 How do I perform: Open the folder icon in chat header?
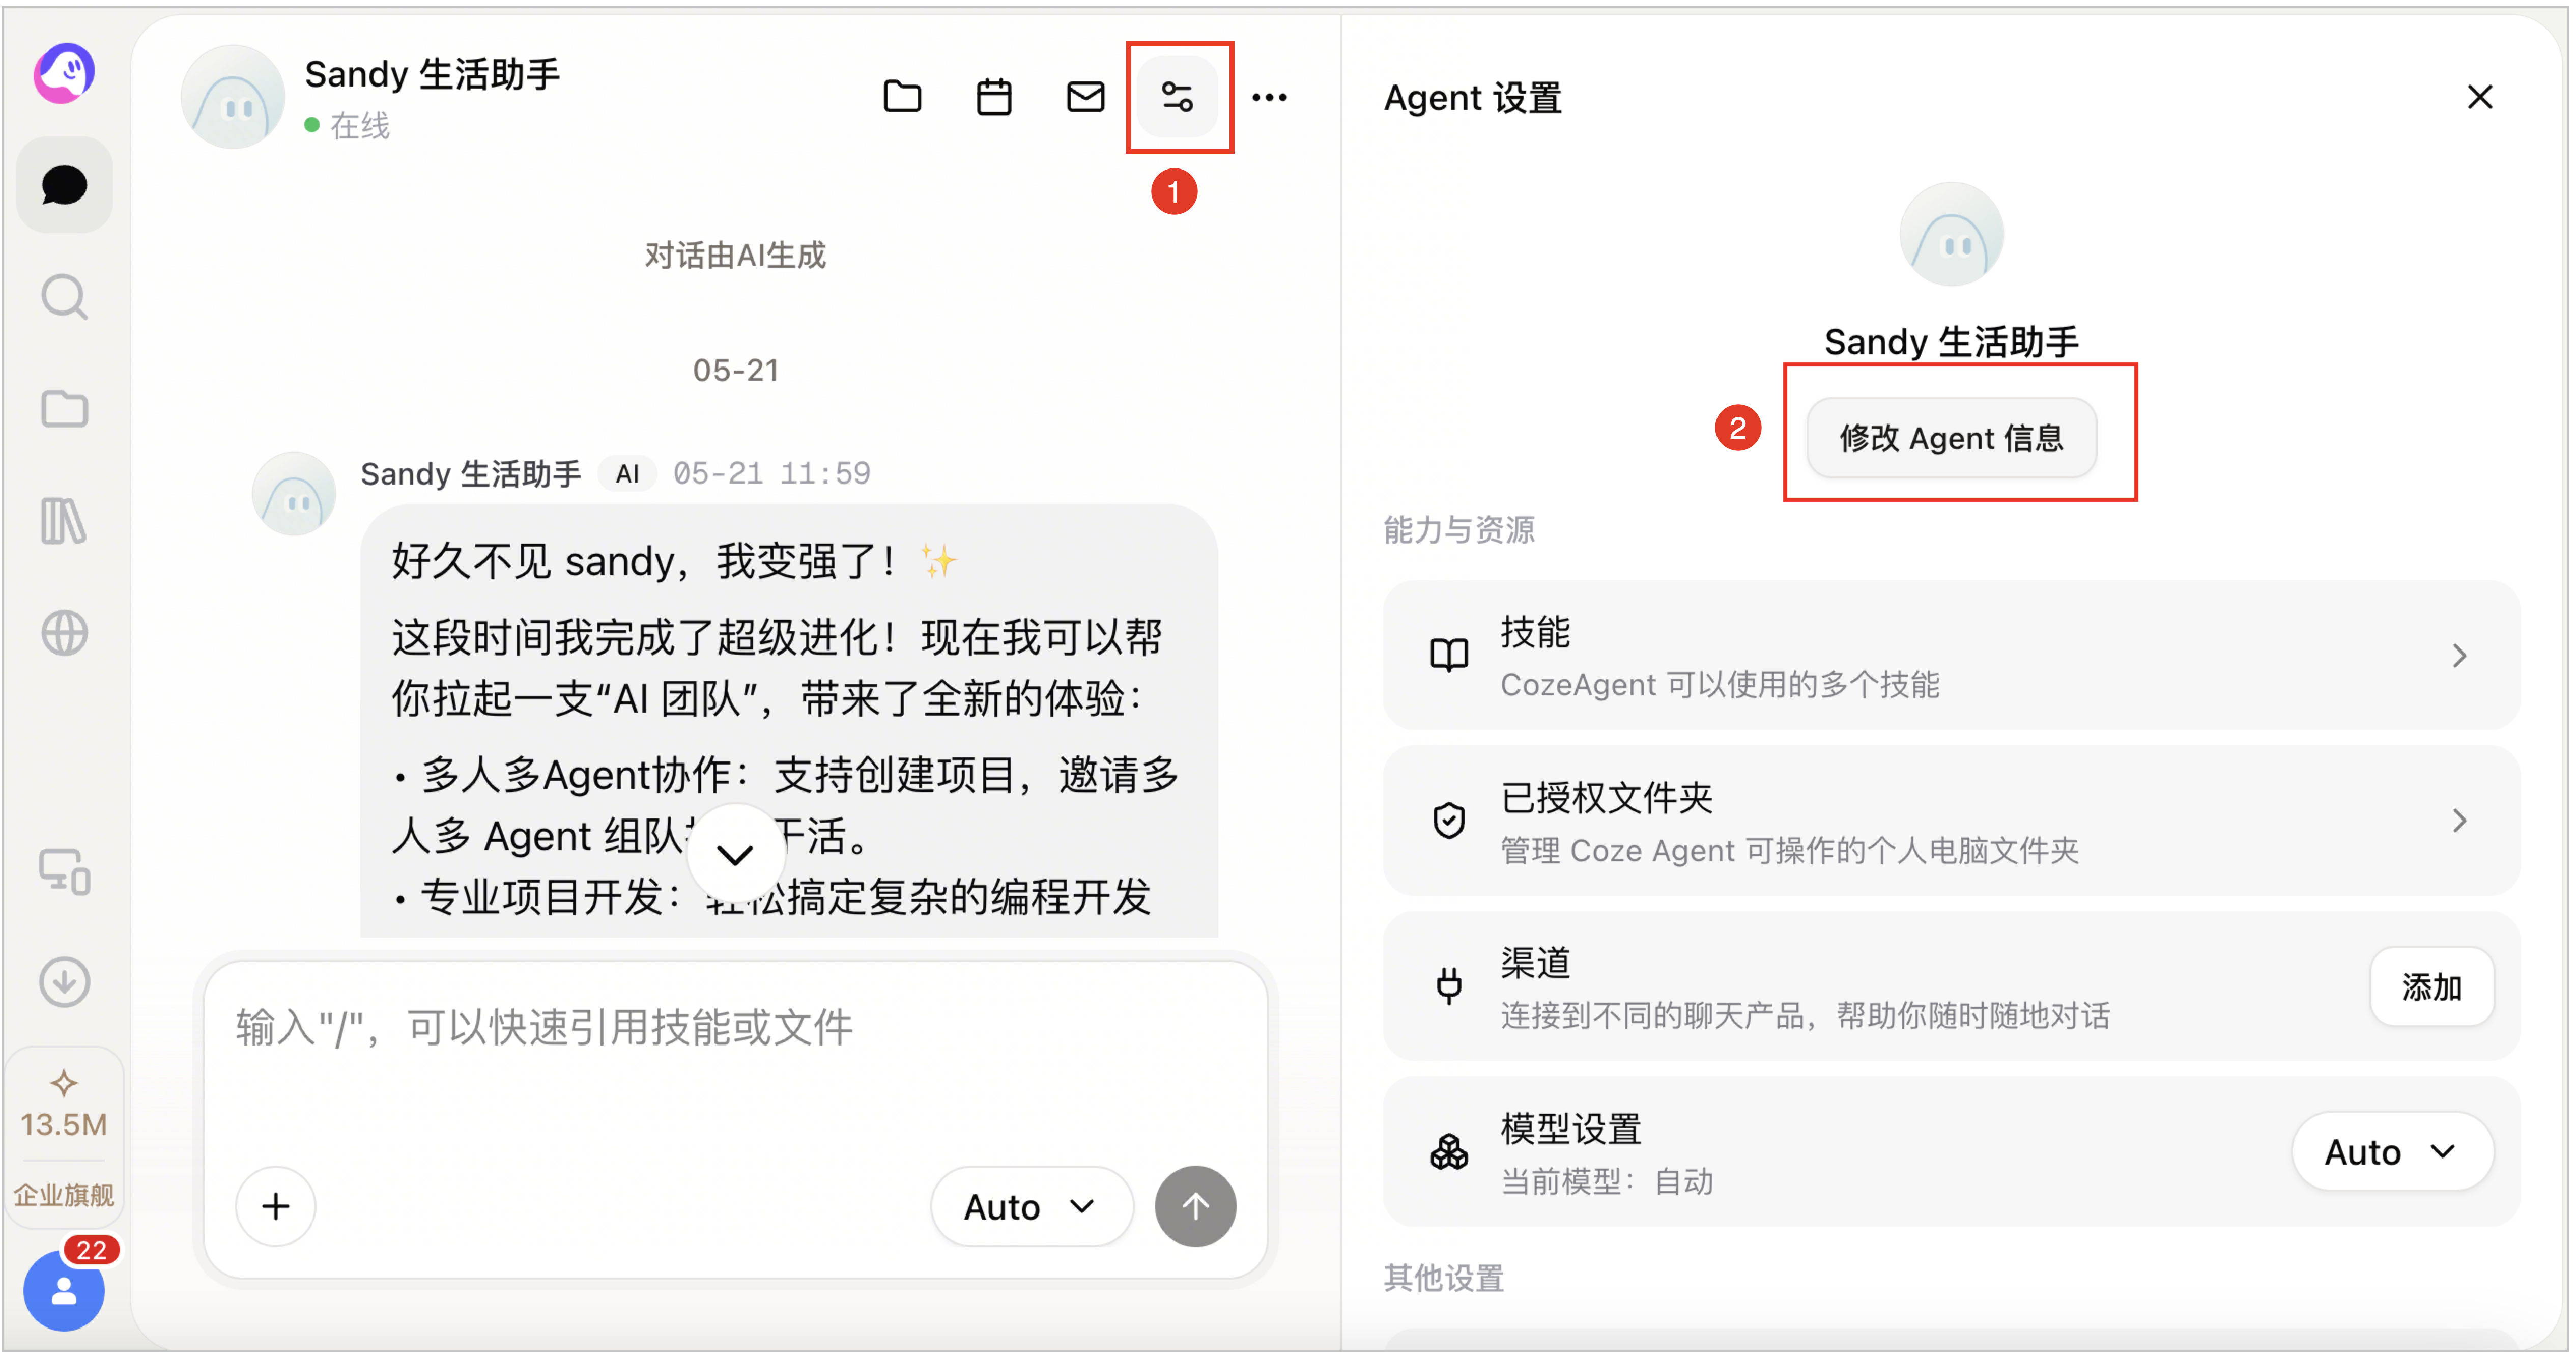click(902, 97)
